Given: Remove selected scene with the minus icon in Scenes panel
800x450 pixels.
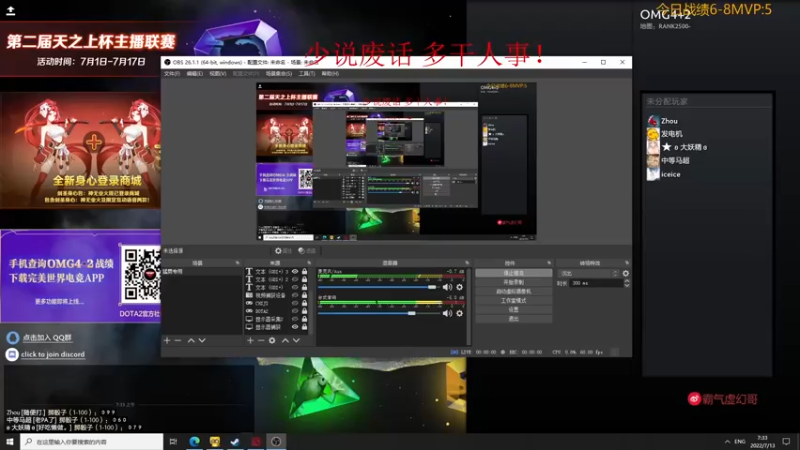Looking at the screenshot, I should 178,340.
